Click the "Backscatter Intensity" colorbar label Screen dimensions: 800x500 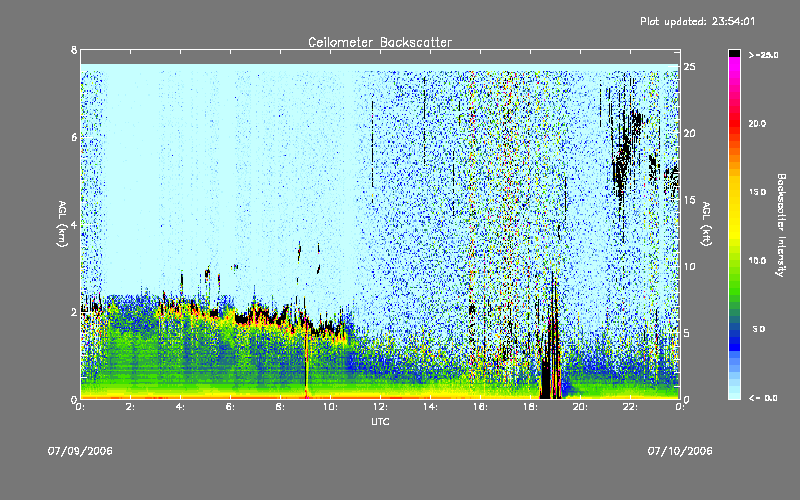pos(781,225)
